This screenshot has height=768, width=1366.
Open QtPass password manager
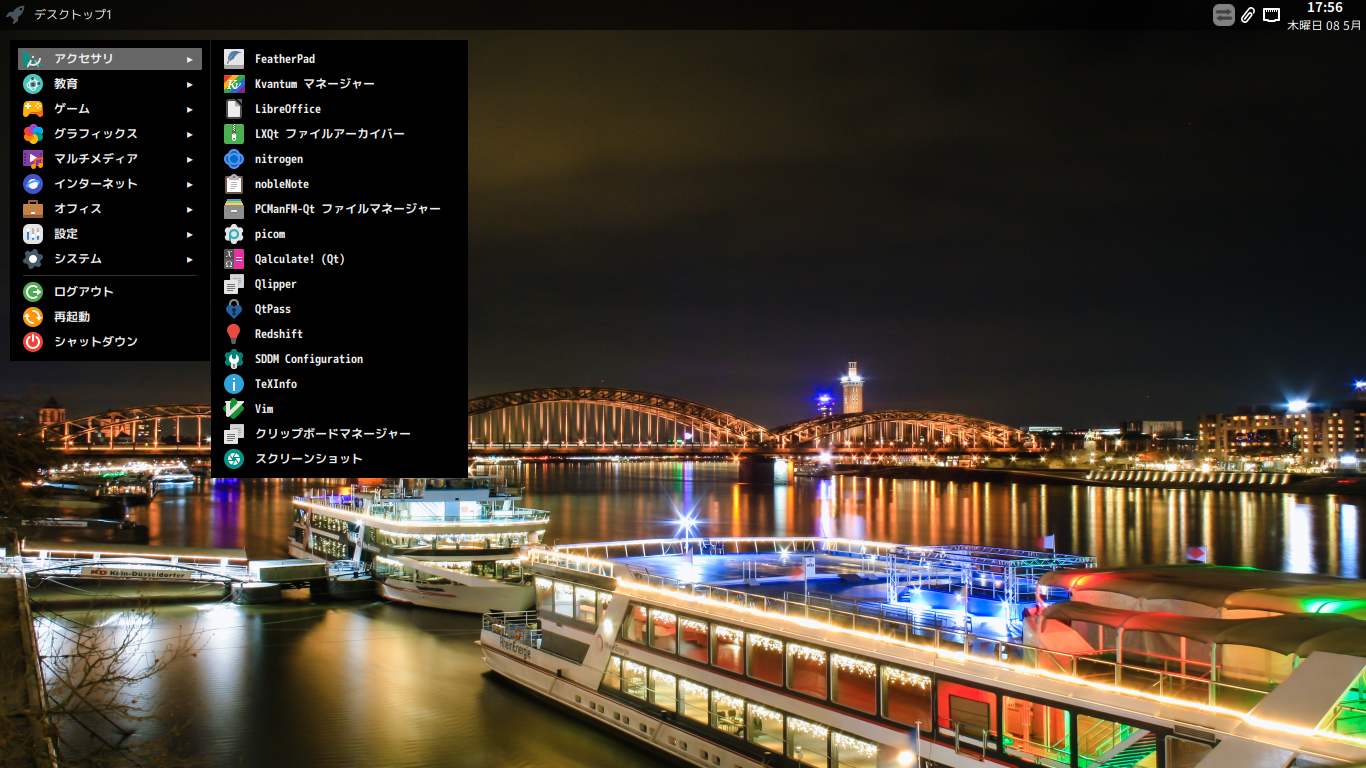tap(273, 308)
